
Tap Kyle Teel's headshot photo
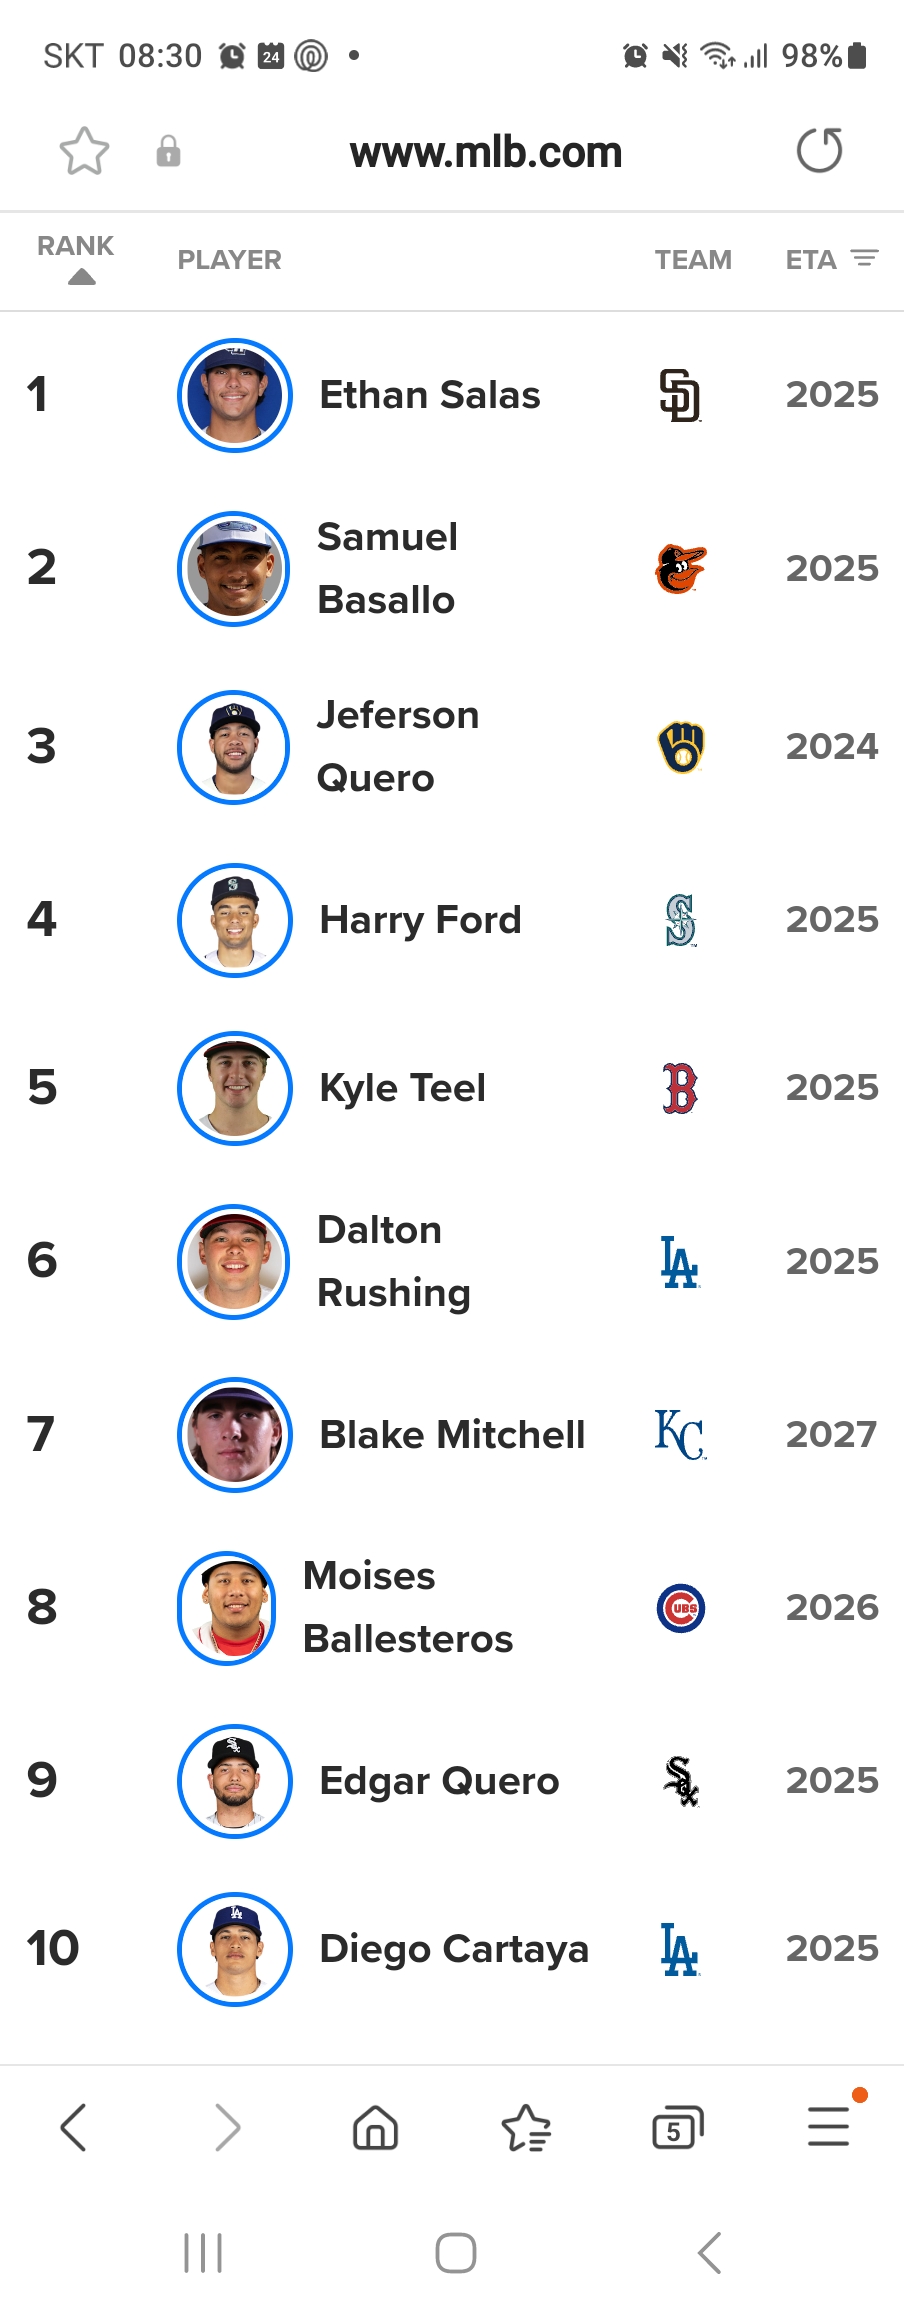(x=235, y=1088)
